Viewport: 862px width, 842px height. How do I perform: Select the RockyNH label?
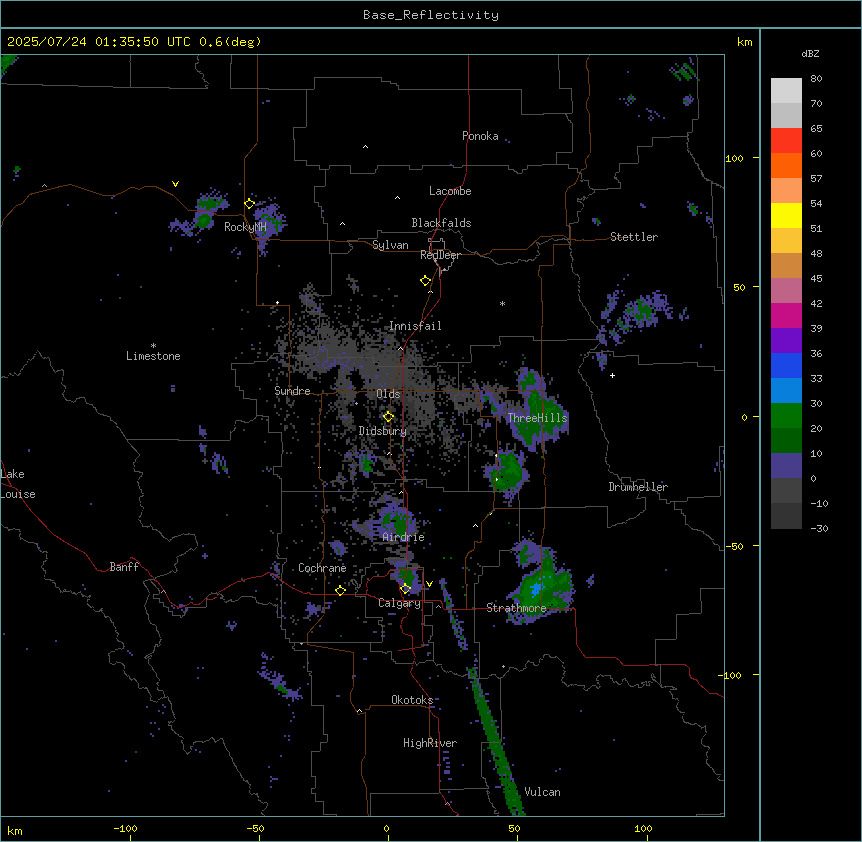point(245,227)
